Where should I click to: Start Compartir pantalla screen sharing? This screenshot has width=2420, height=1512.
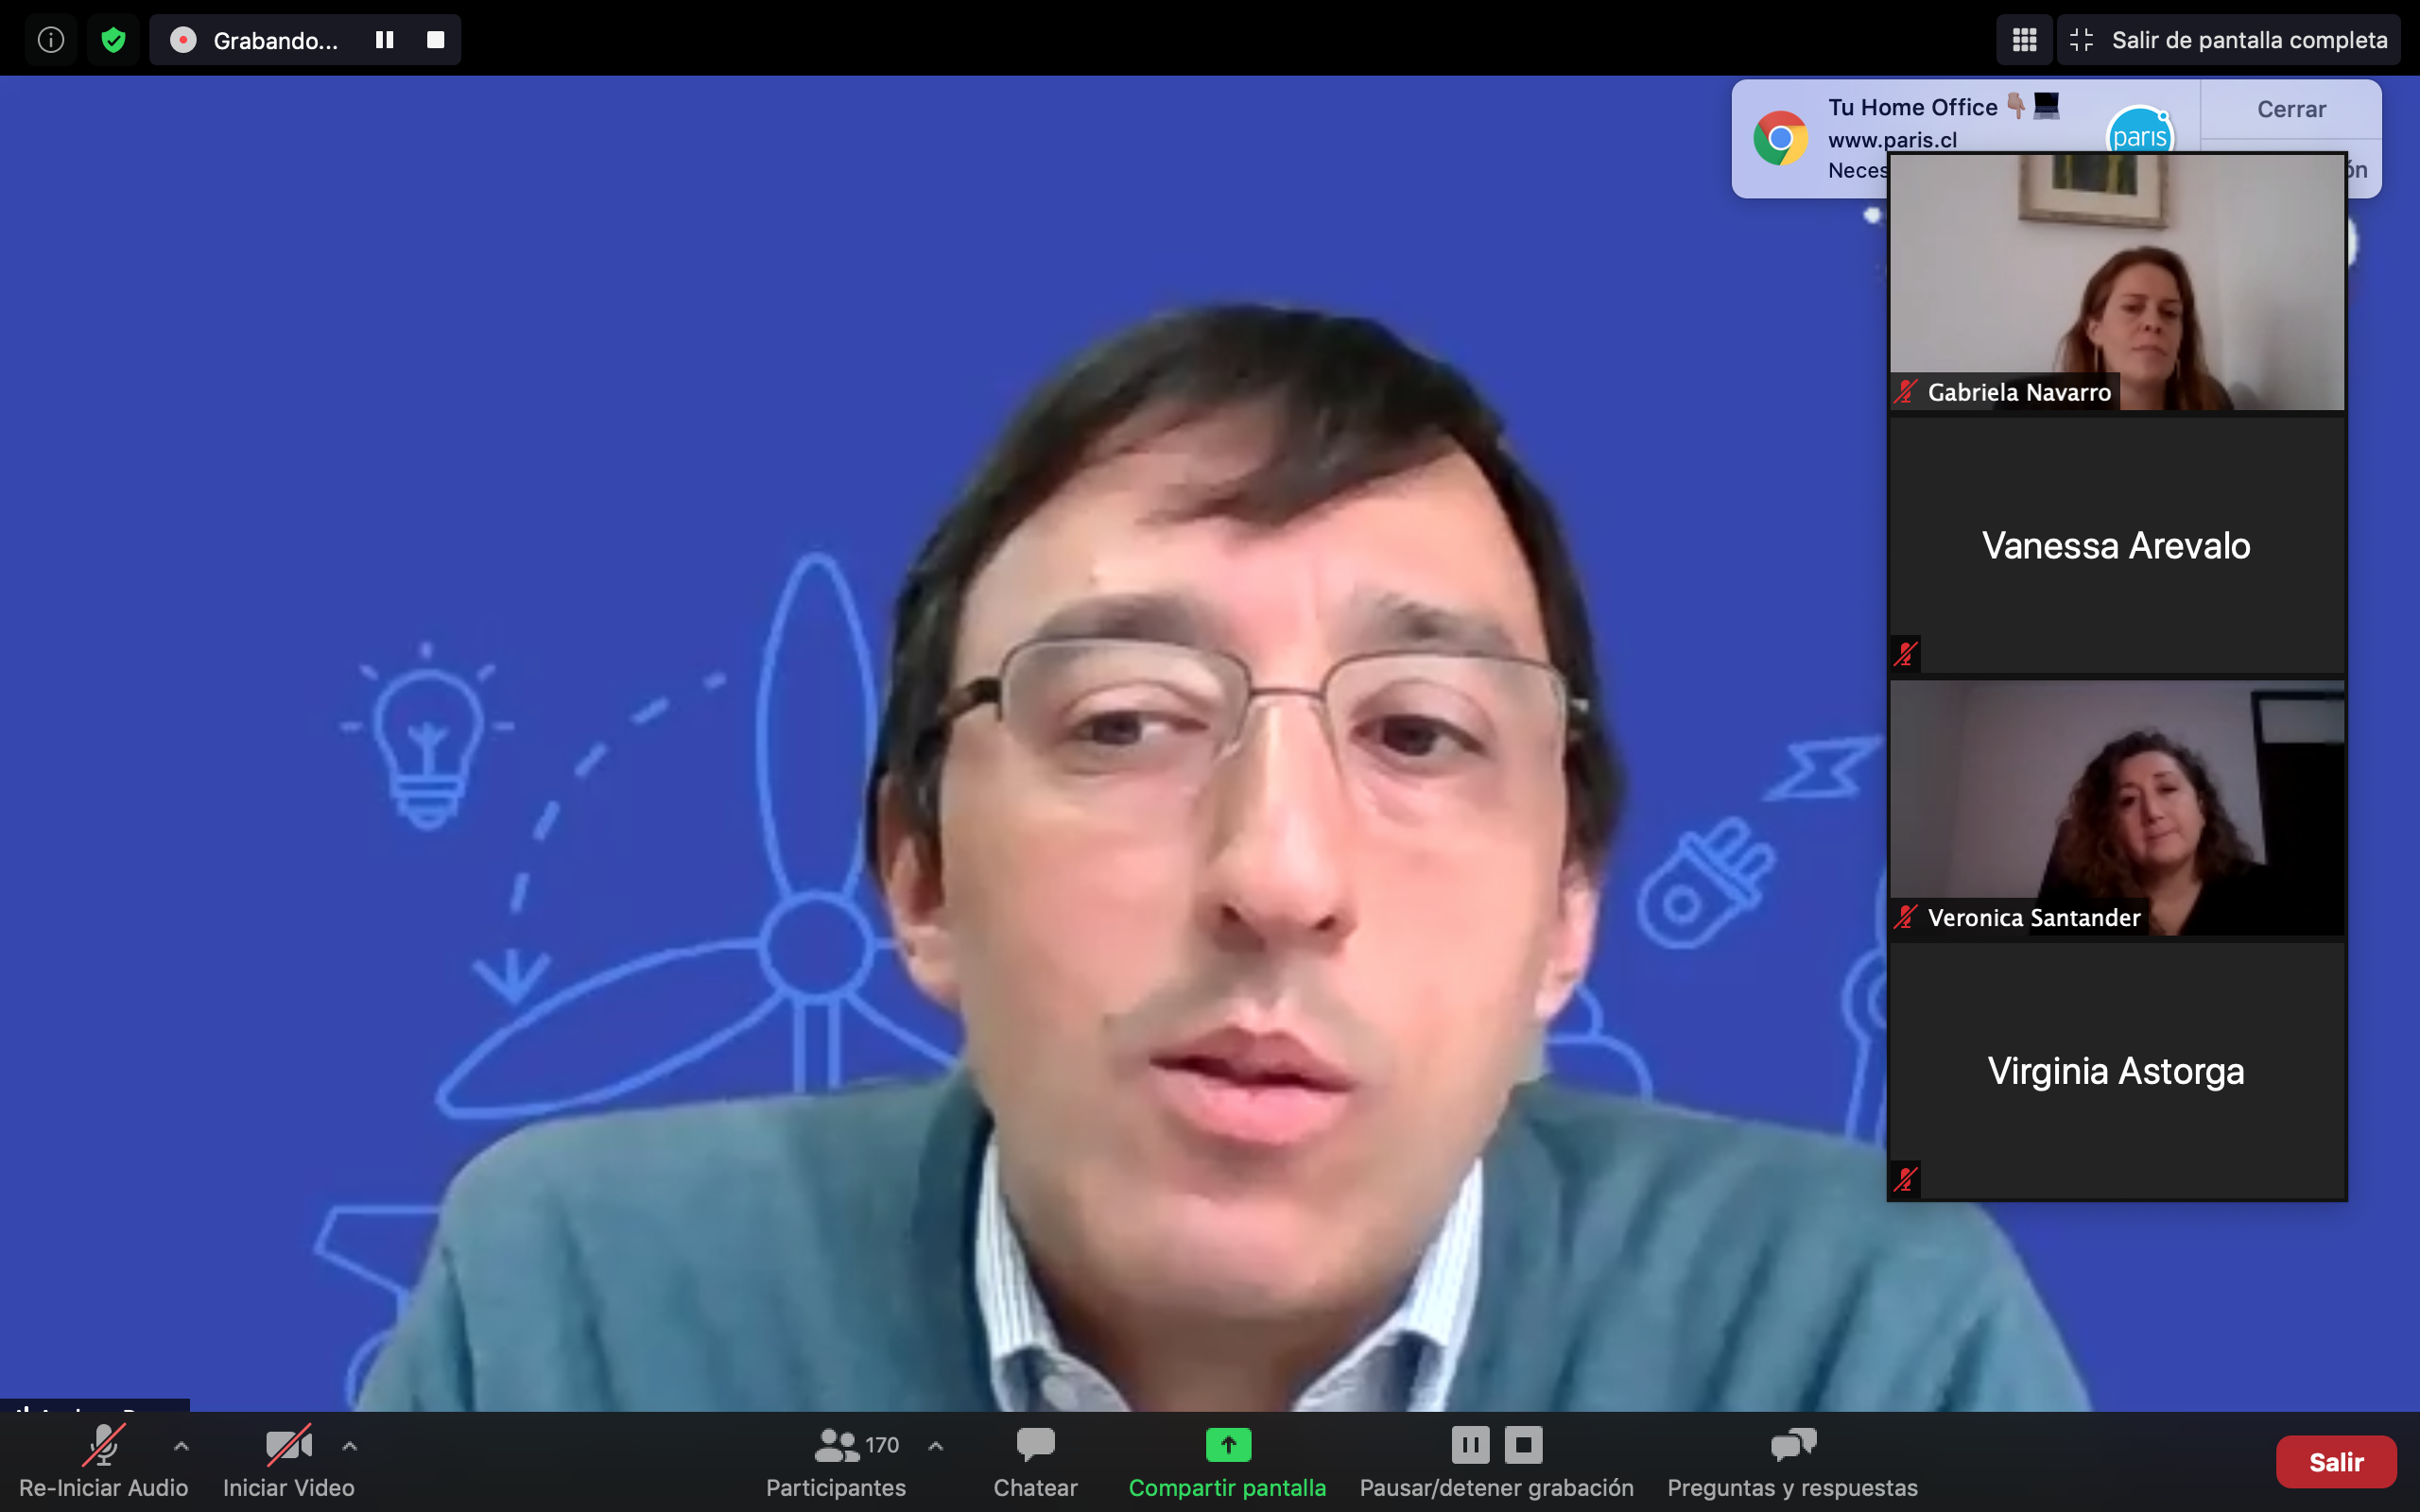pos(1227,1446)
